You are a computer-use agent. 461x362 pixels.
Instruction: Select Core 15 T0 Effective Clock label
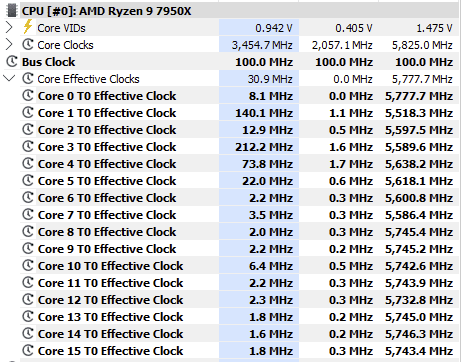[110, 351]
